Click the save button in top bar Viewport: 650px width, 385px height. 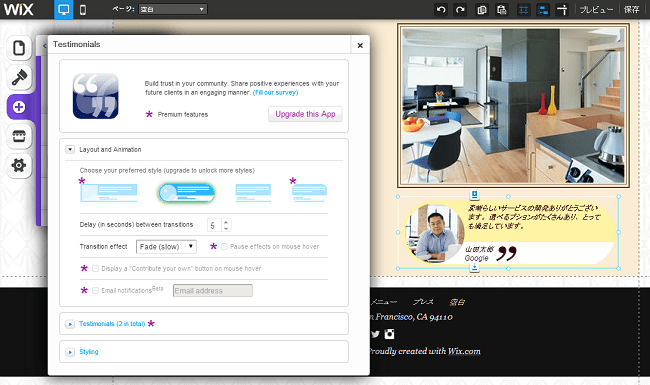632,10
